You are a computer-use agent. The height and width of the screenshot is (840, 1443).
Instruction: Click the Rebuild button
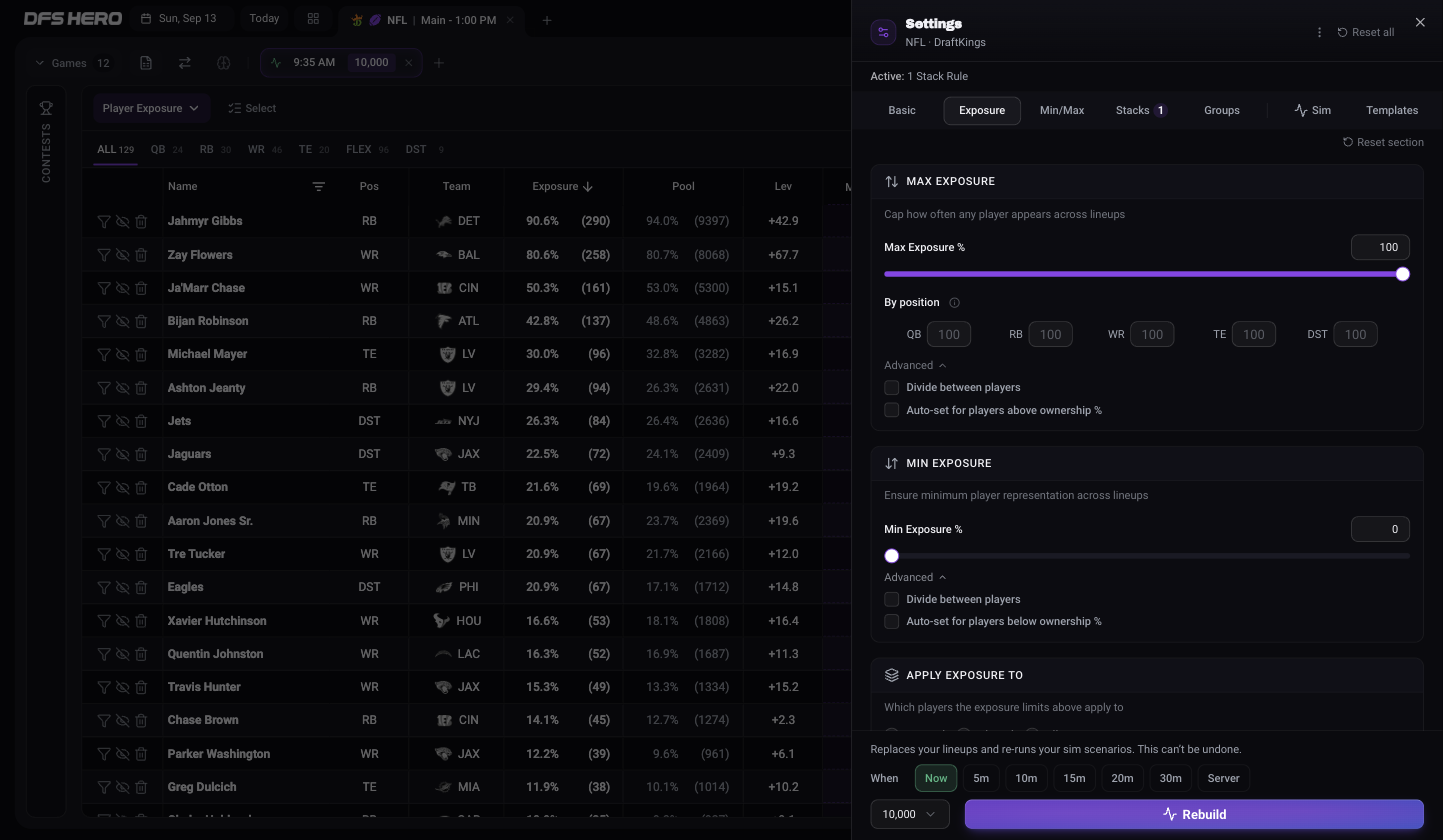pyautogui.click(x=1194, y=814)
